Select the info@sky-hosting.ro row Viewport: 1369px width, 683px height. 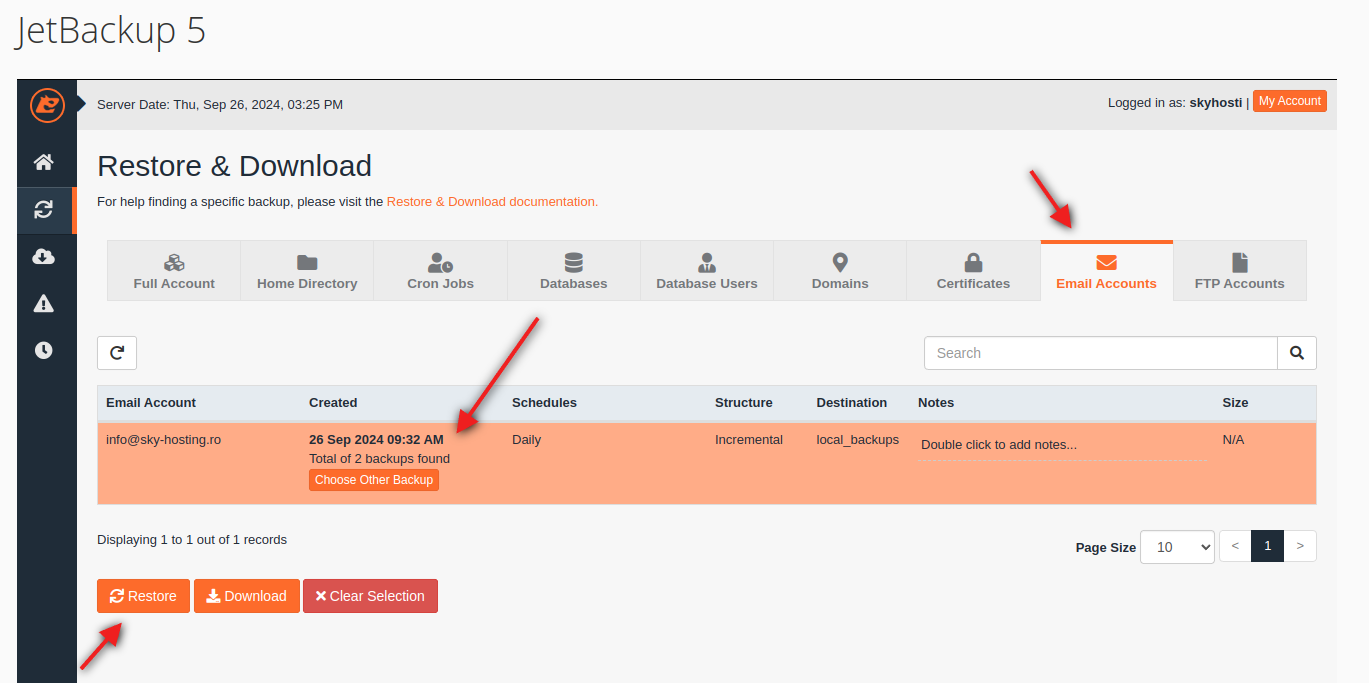(x=707, y=463)
